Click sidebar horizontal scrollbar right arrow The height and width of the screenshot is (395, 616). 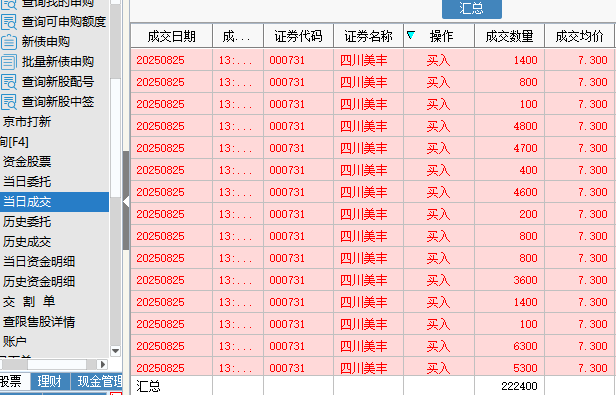click(x=103, y=364)
